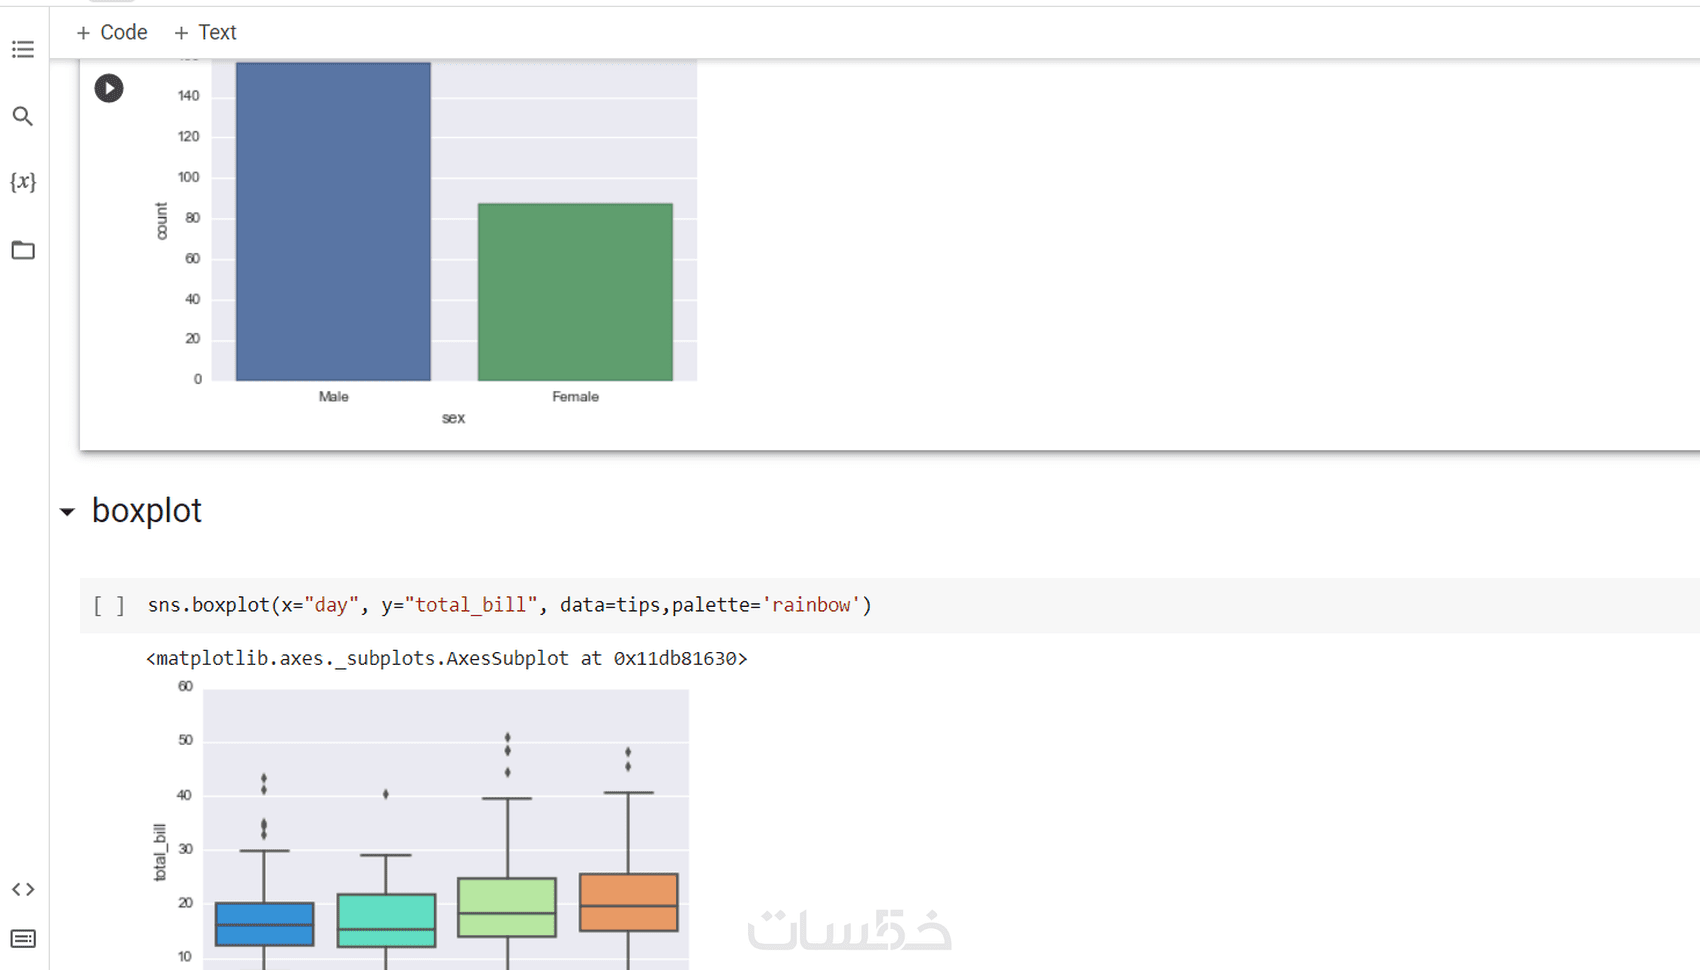Image resolution: width=1700 pixels, height=970 pixels.
Task: Click the green Female bar in chart
Action: coord(575,292)
